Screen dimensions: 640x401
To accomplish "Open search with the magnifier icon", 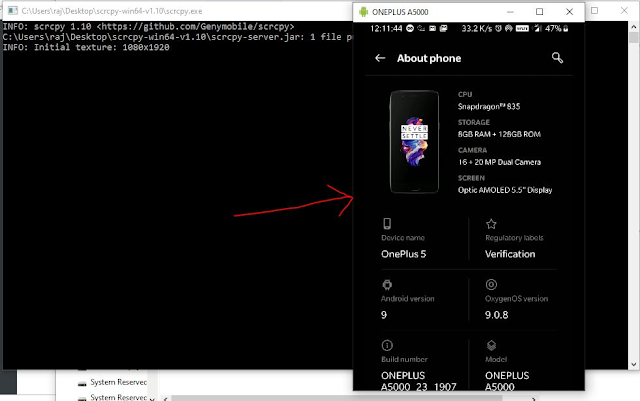I will click(557, 58).
